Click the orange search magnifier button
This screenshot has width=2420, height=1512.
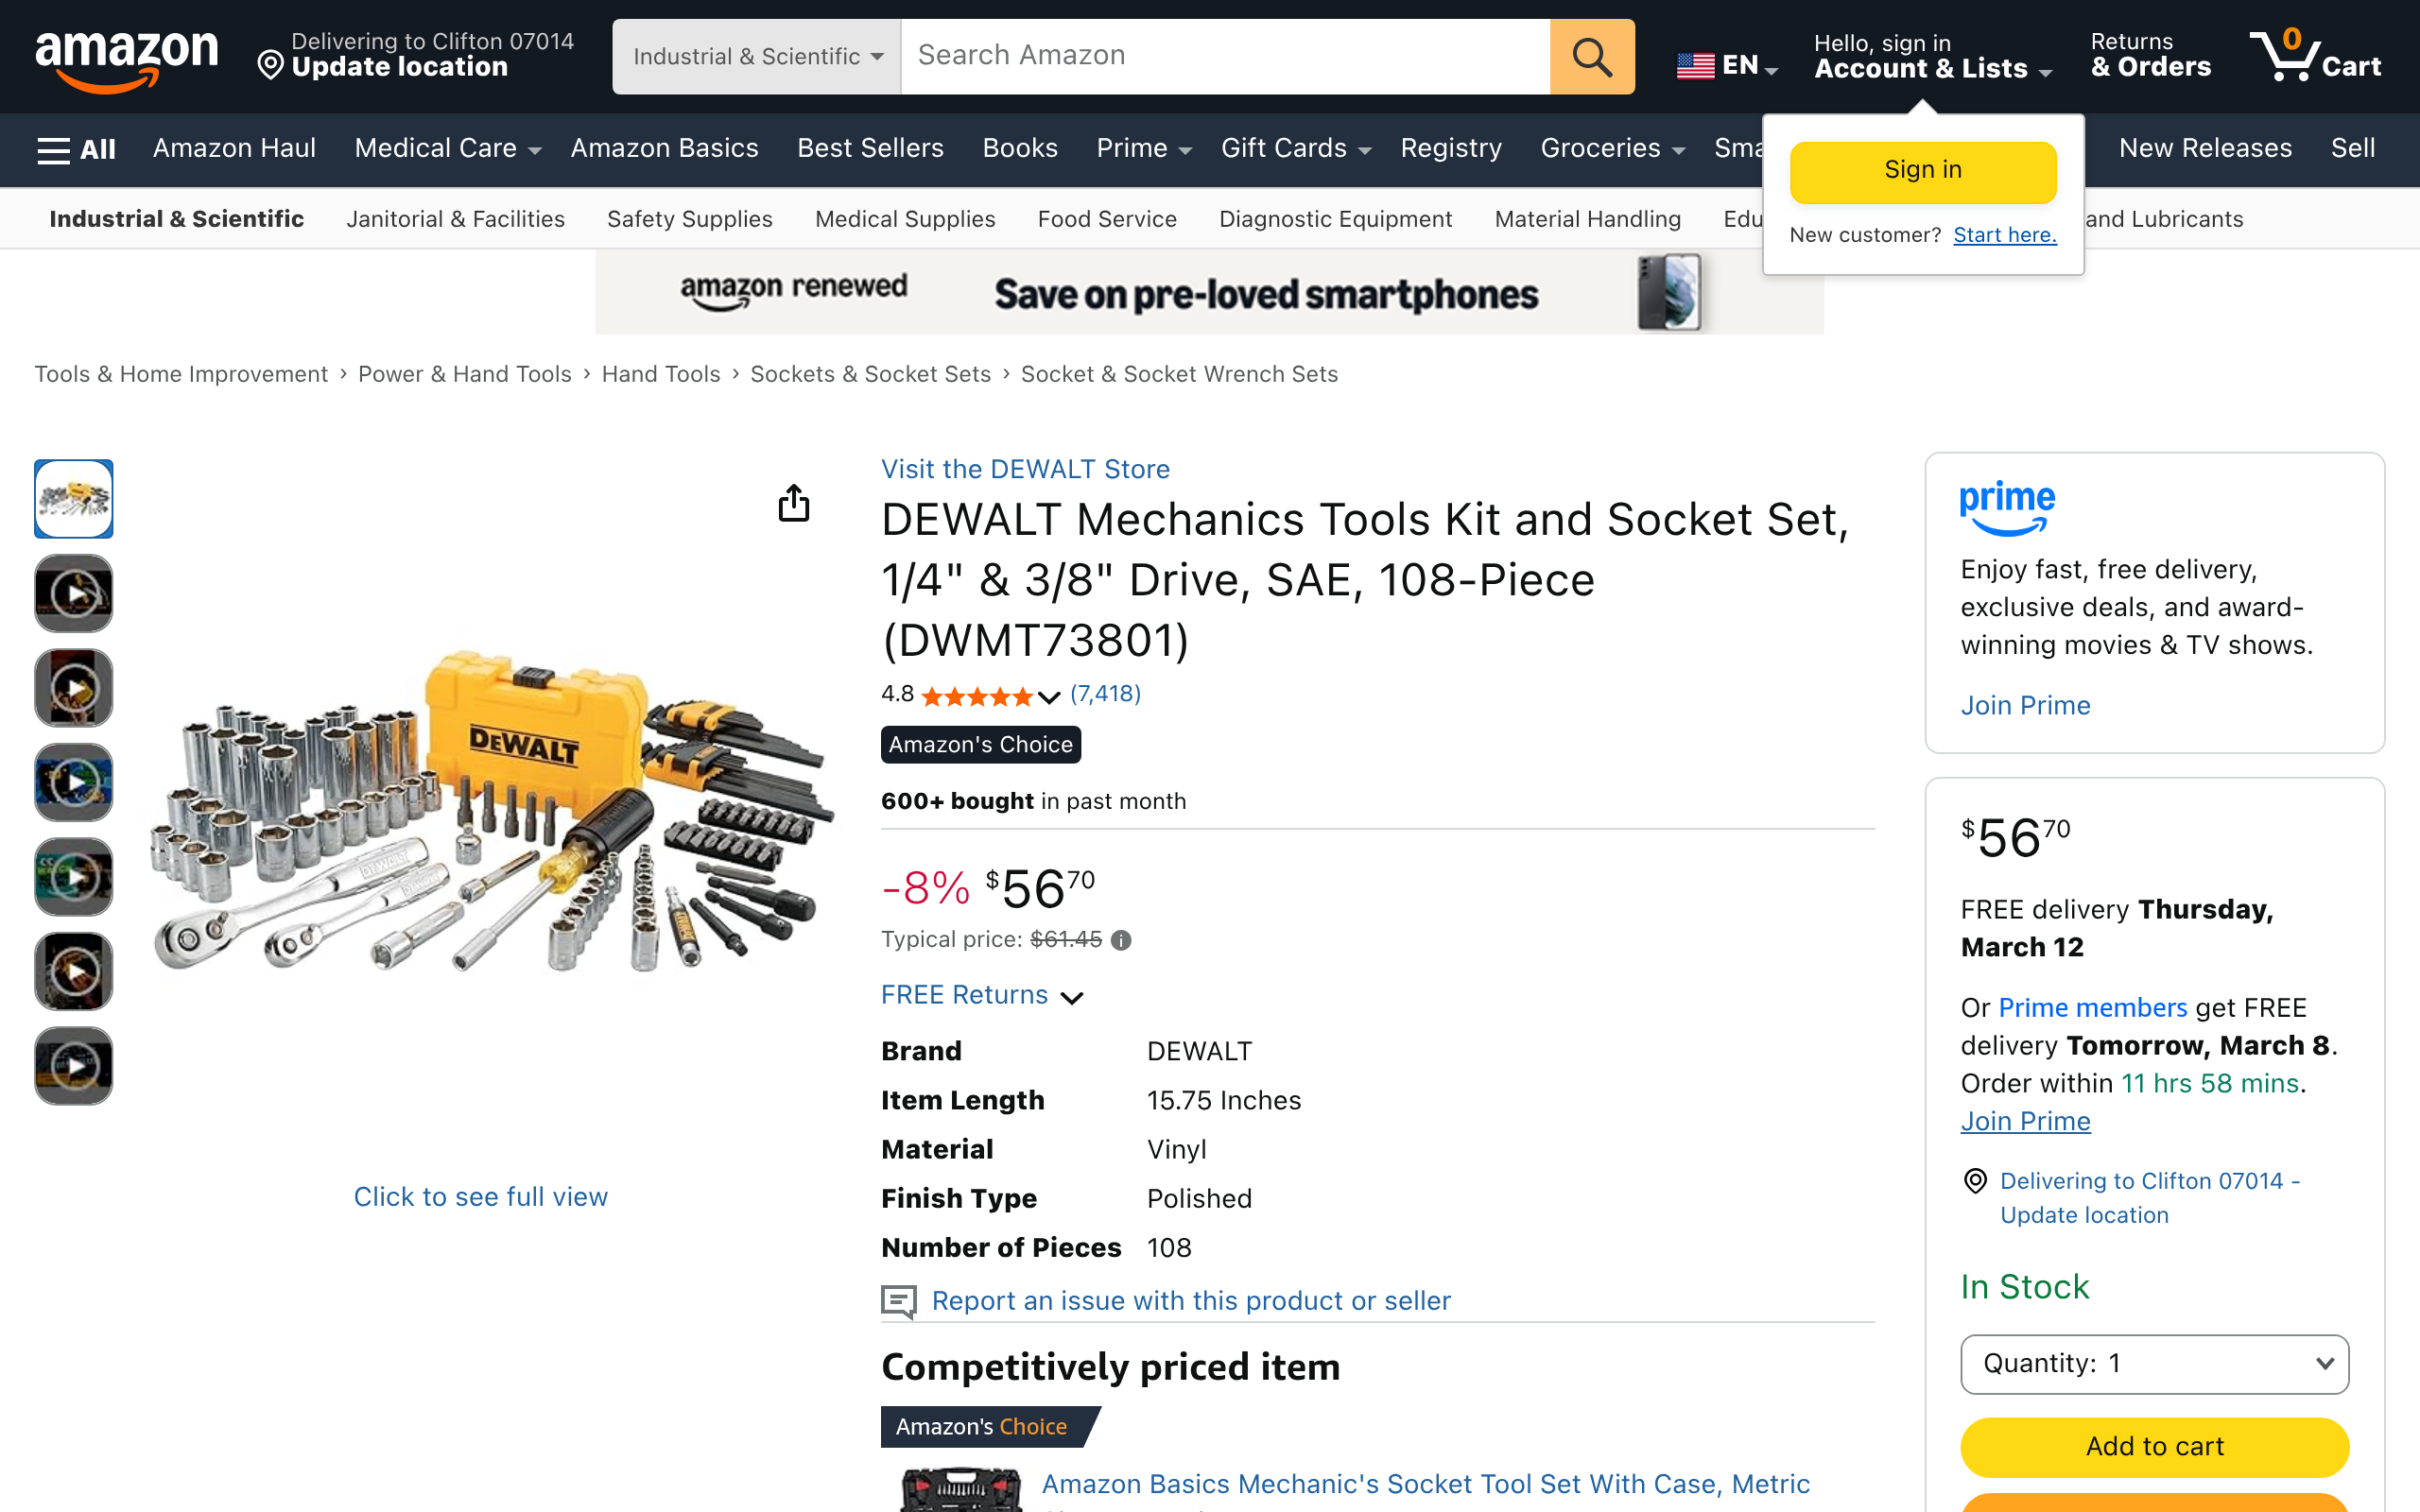tap(1591, 57)
